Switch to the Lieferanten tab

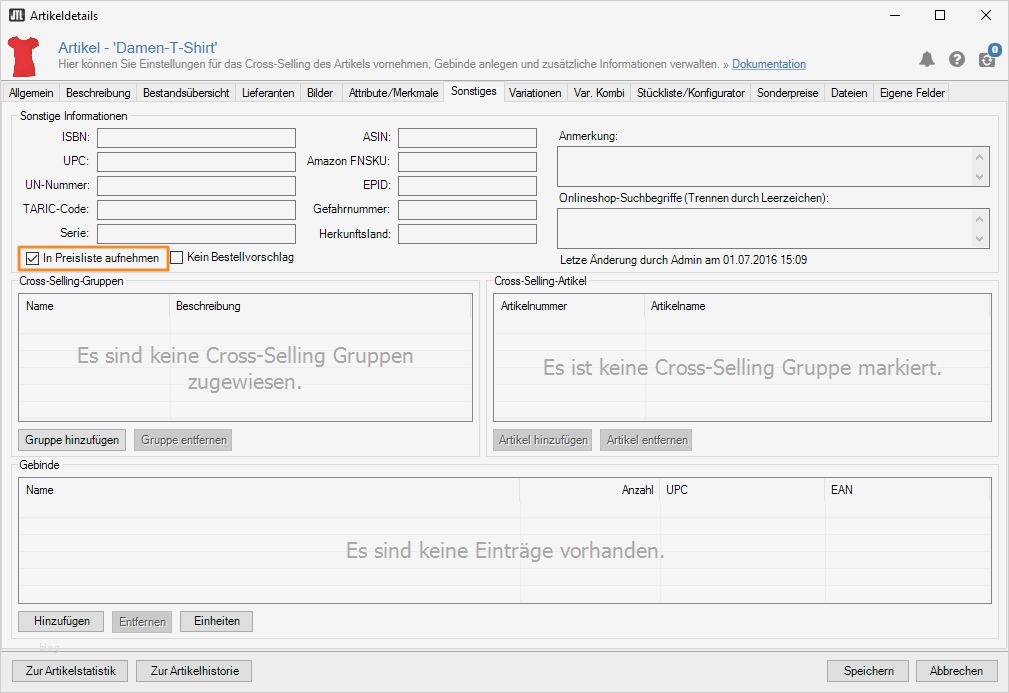pyautogui.click(x=268, y=93)
